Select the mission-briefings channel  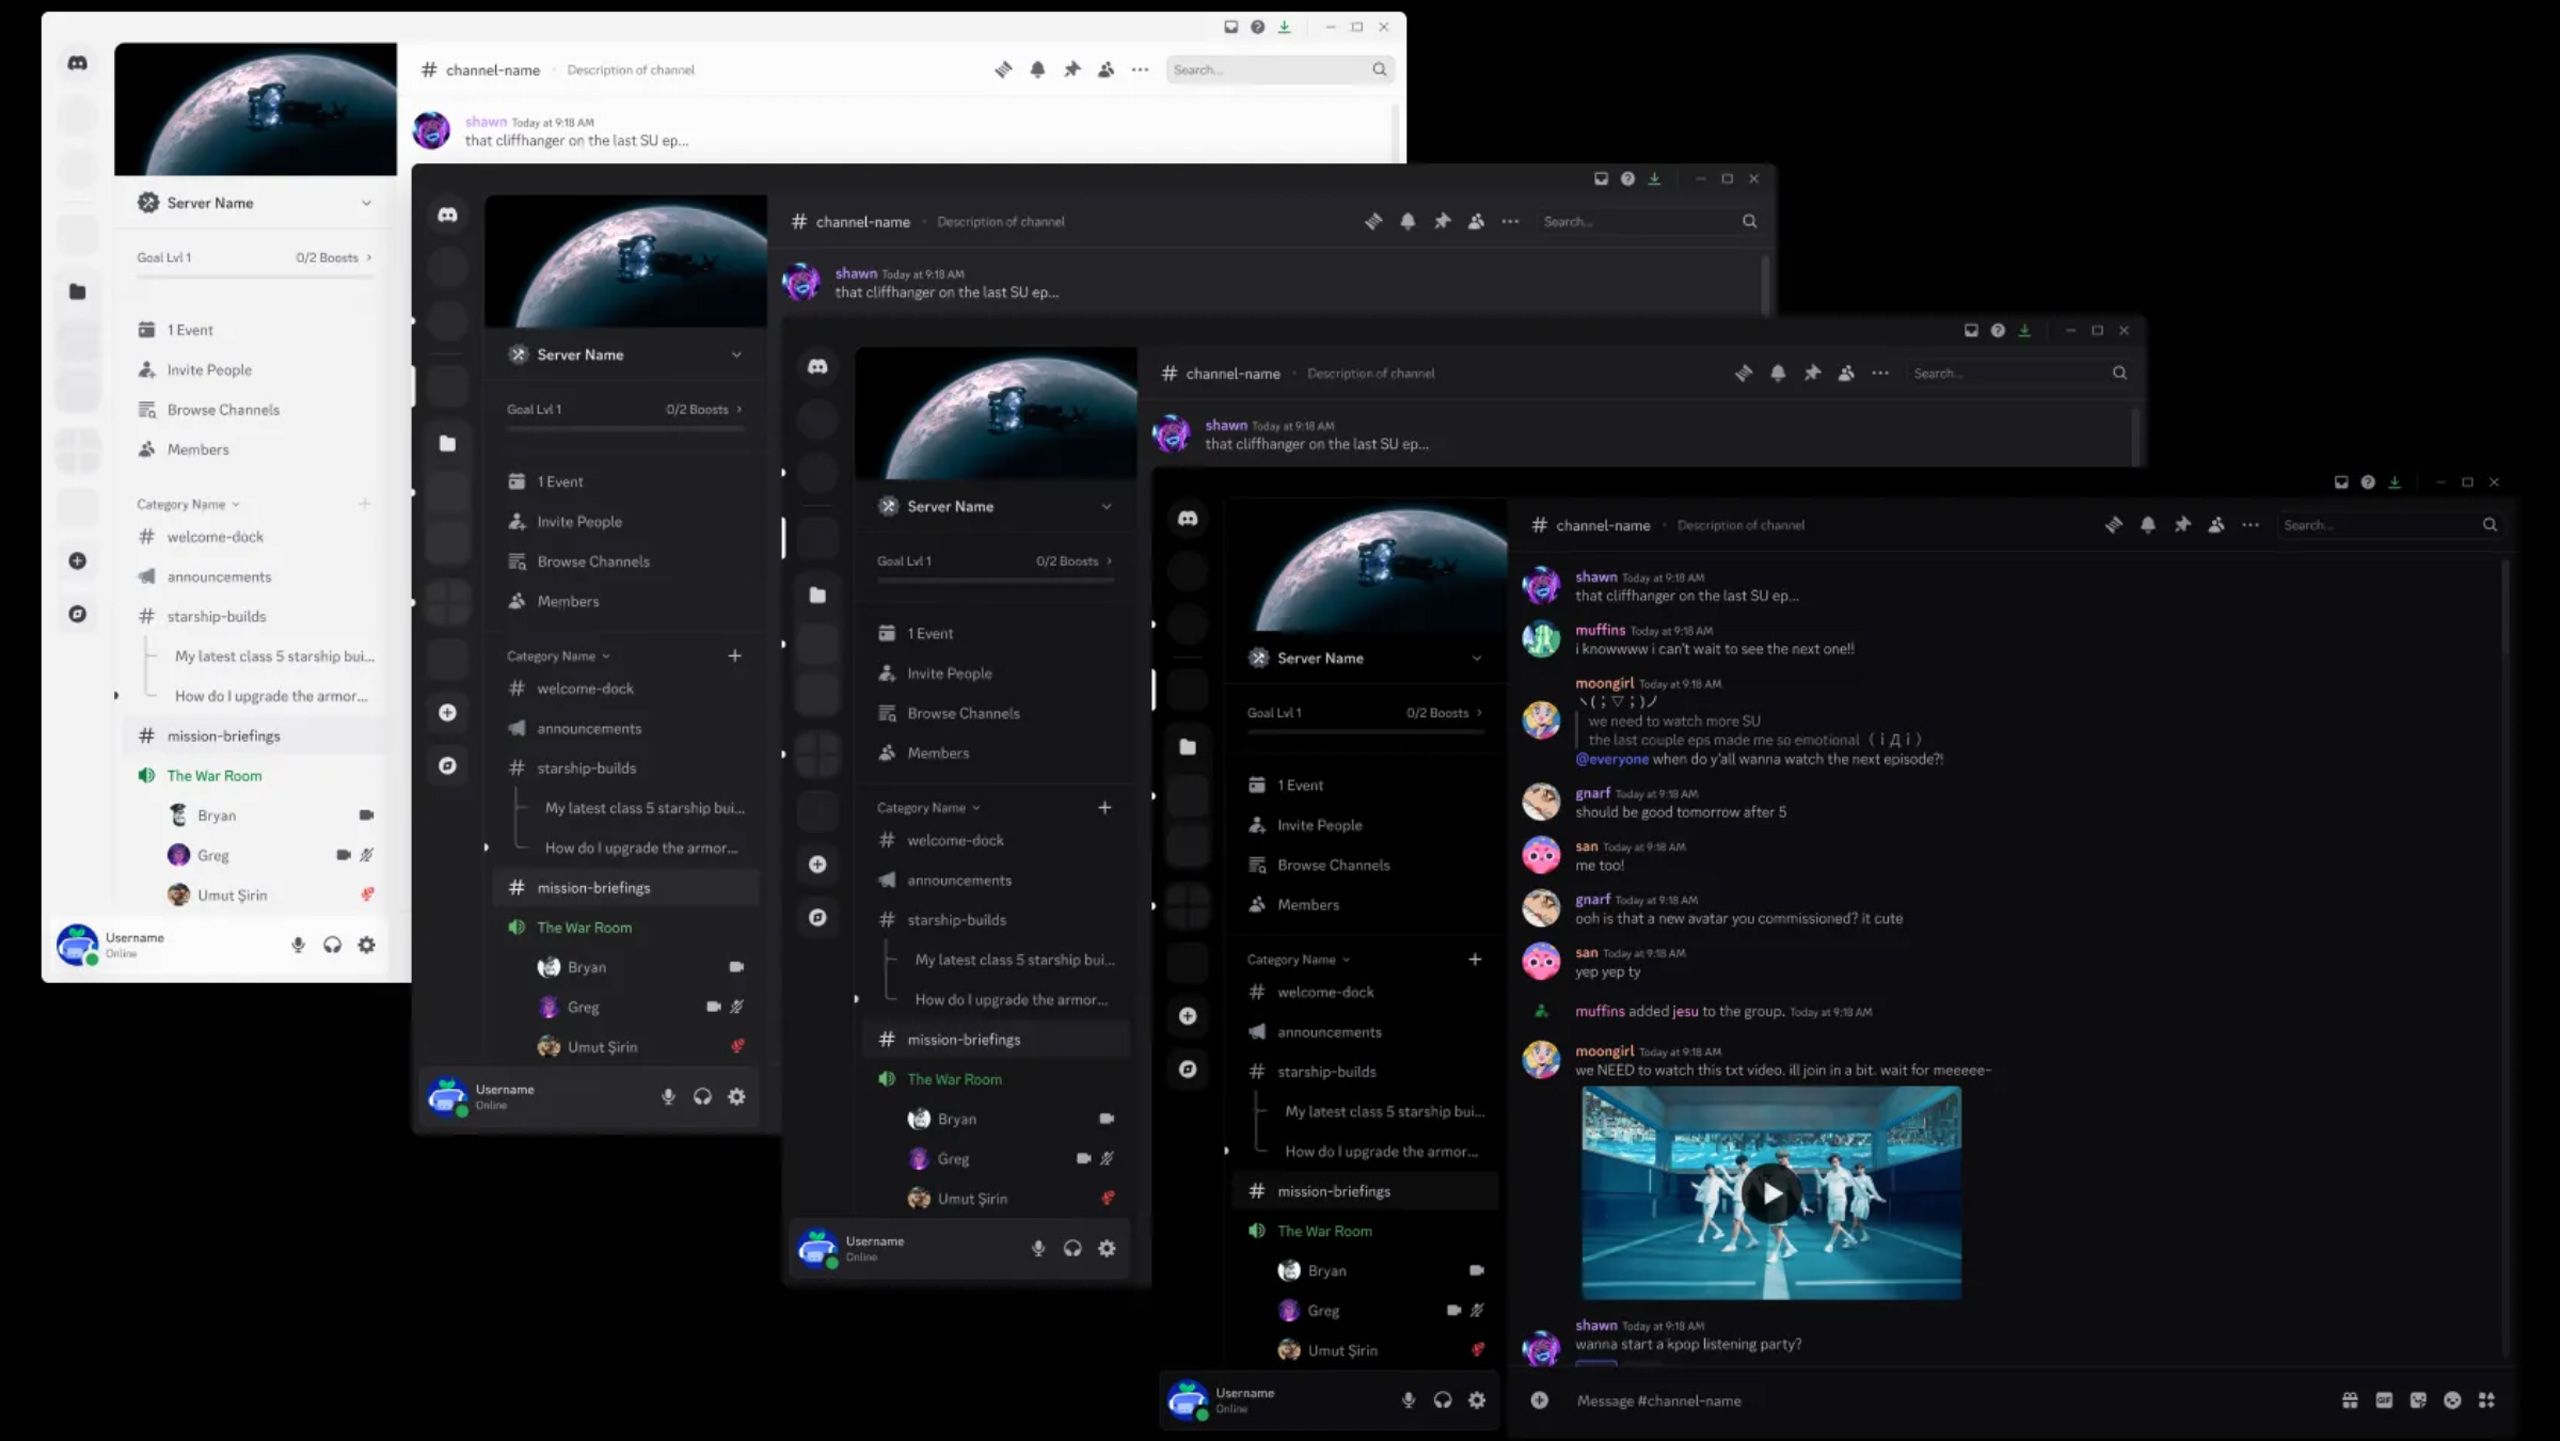1334,1191
